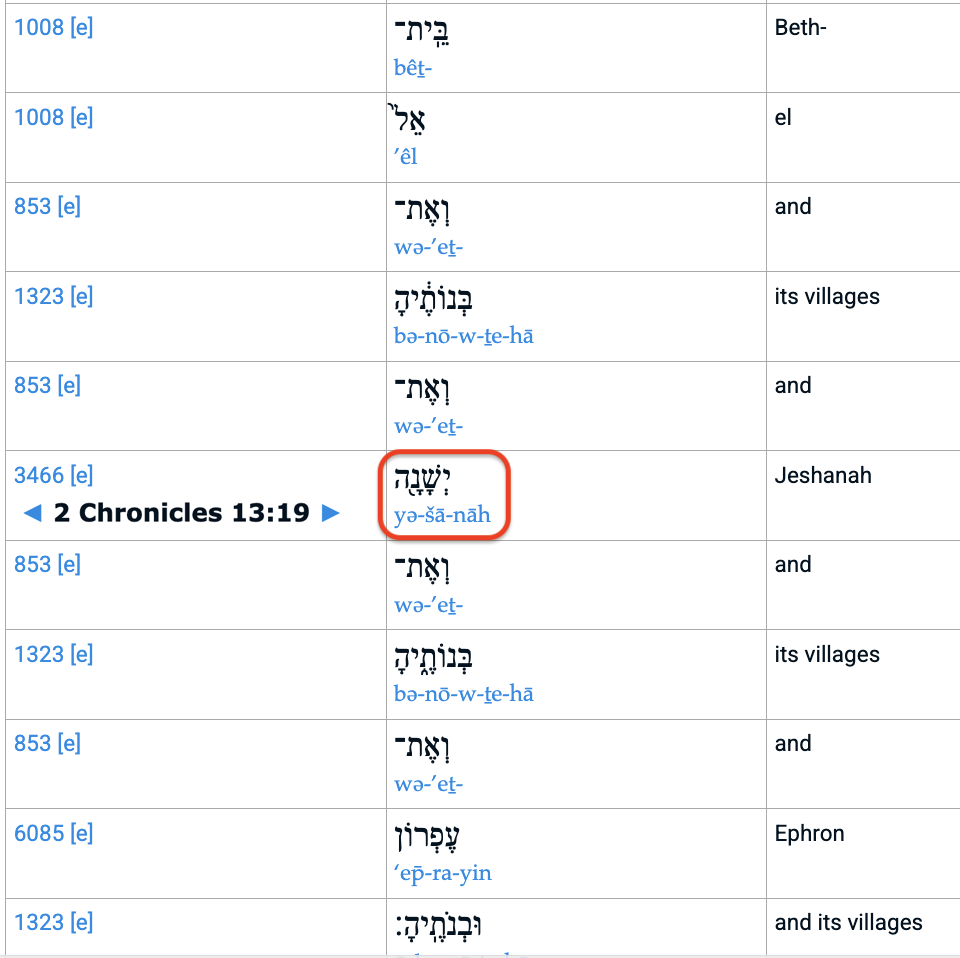Click 2 Chronicles 13:19 heading
This screenshot has height=958, width=960.
[x=182, y=513]
